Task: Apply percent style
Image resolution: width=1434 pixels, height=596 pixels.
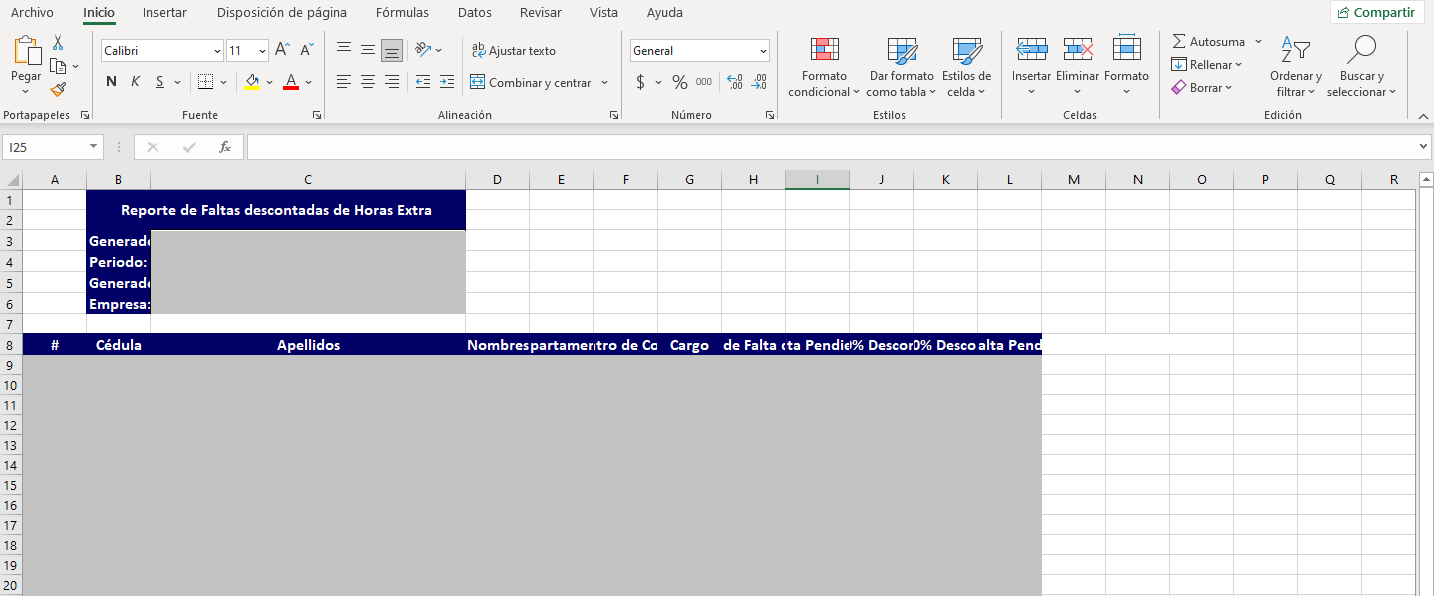Action: (680, 82)
